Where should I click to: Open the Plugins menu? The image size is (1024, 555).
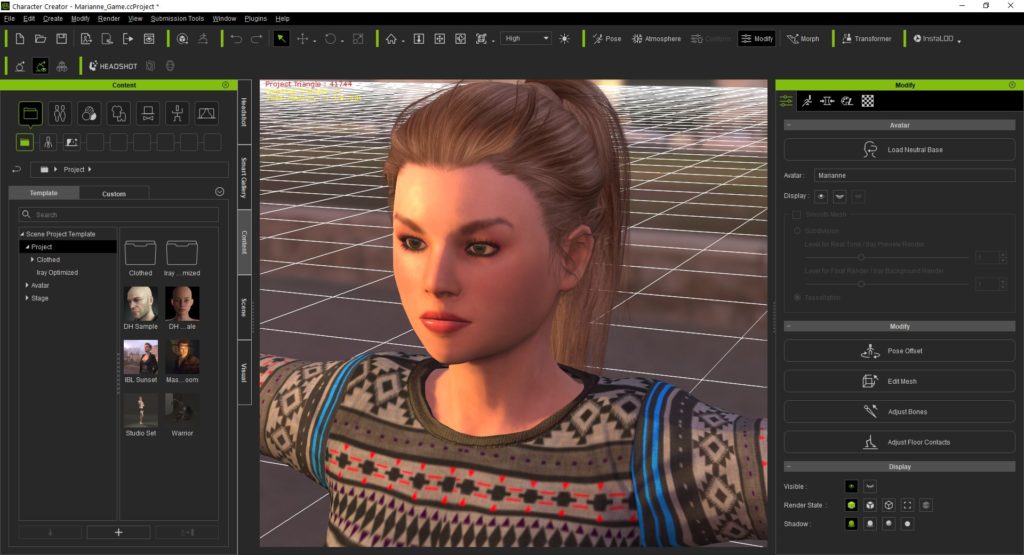coord(255,19)
